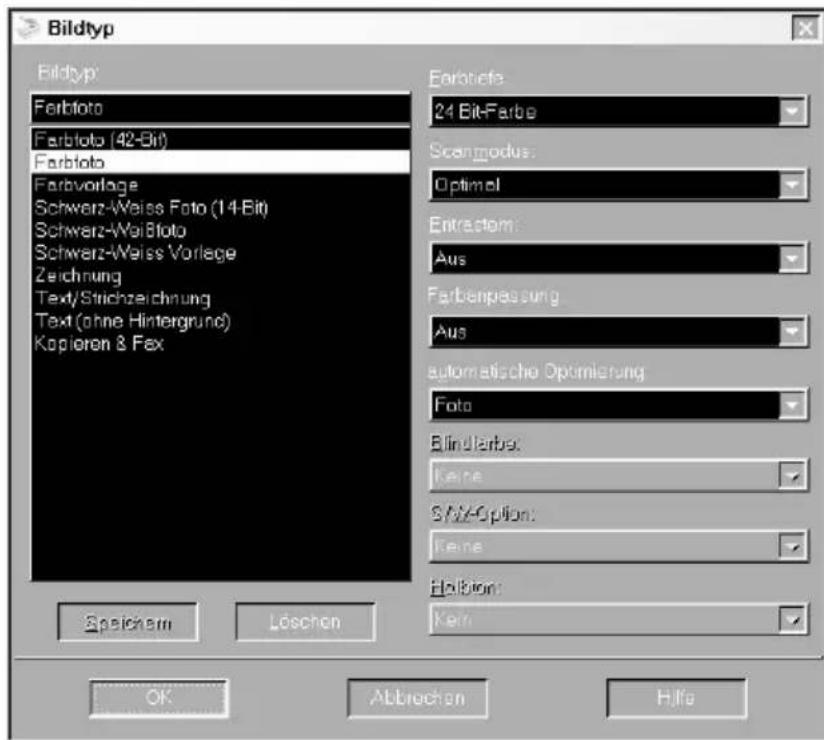Viewport: 824px width, 740px height.
Task: Click the 'Foto' optimization value
Action: point(605,405)
